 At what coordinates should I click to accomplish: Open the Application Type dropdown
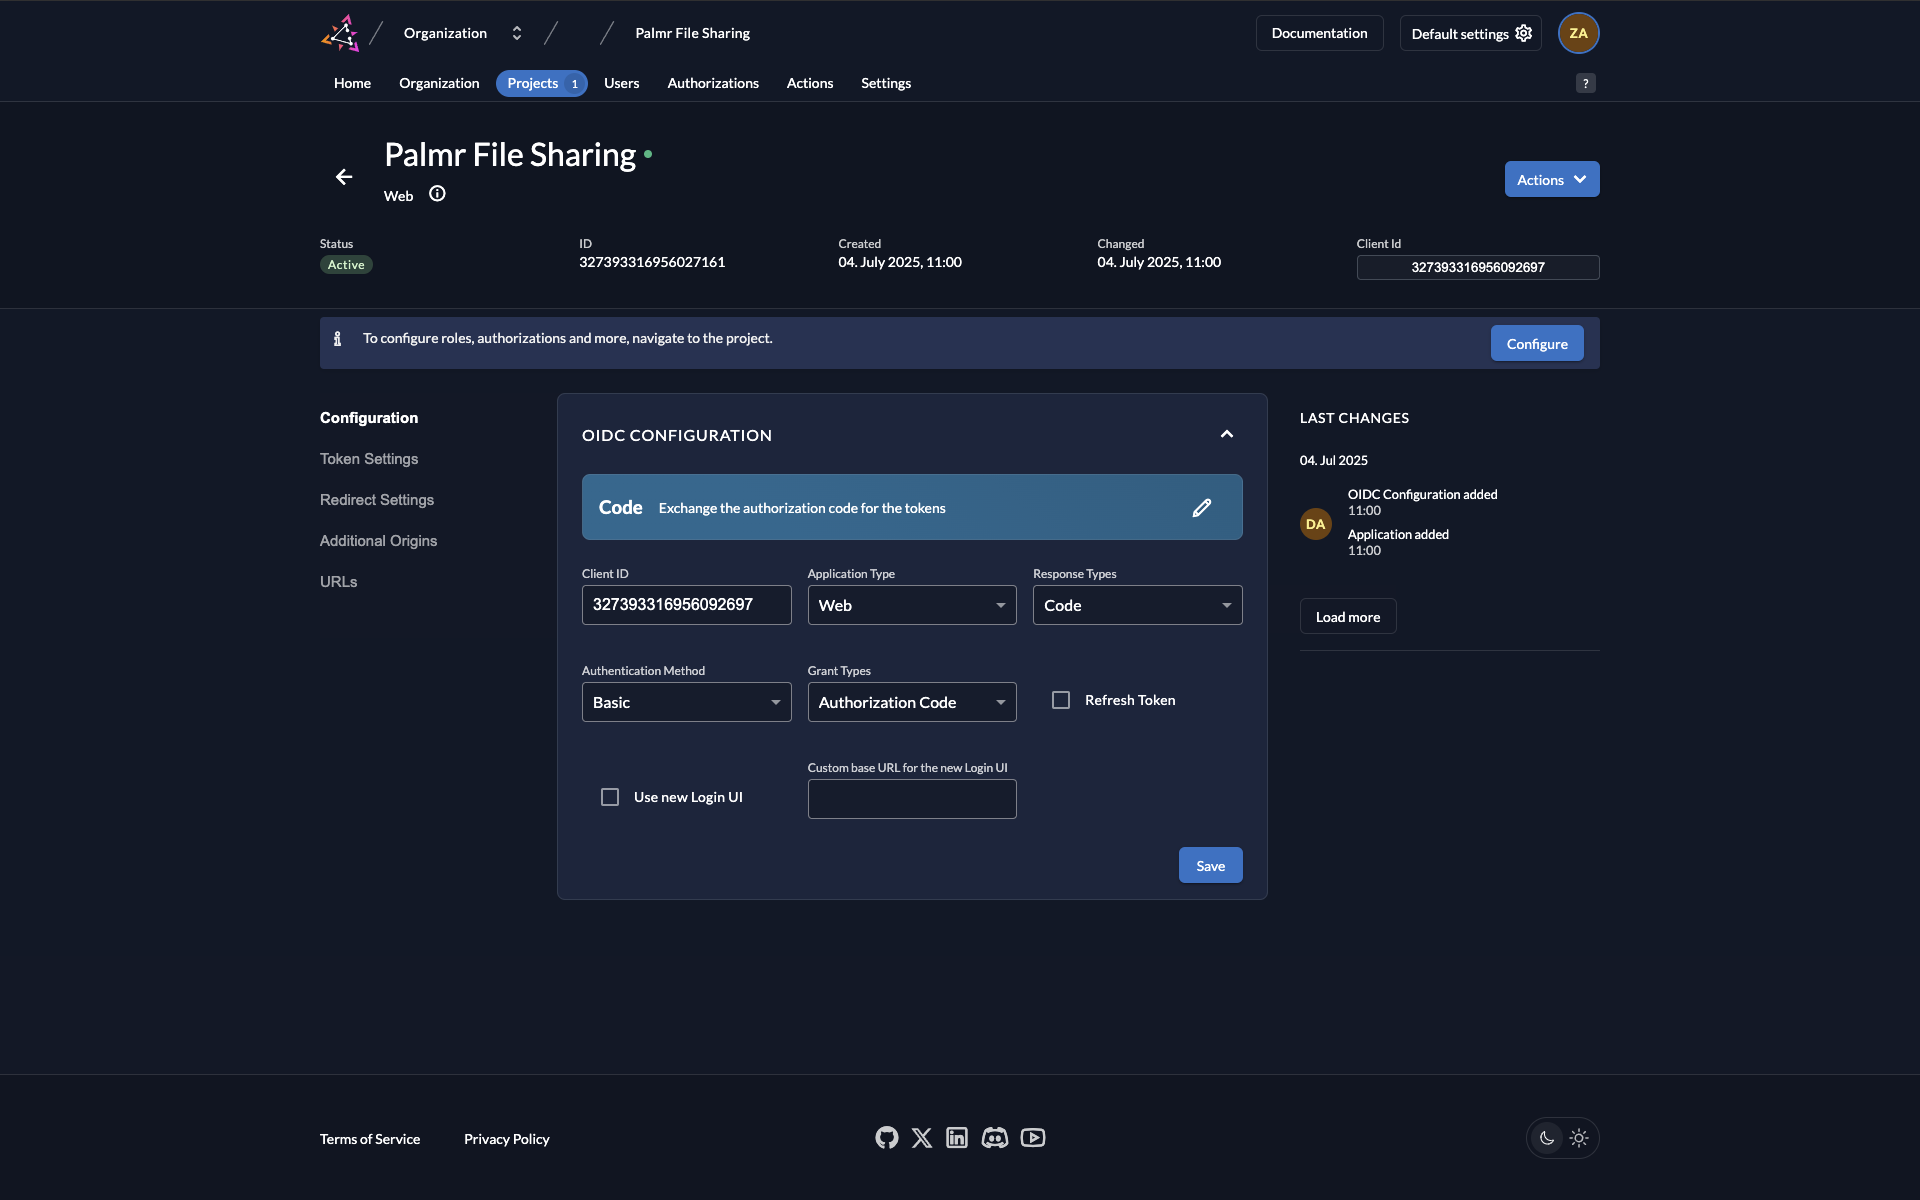(912, 605)
